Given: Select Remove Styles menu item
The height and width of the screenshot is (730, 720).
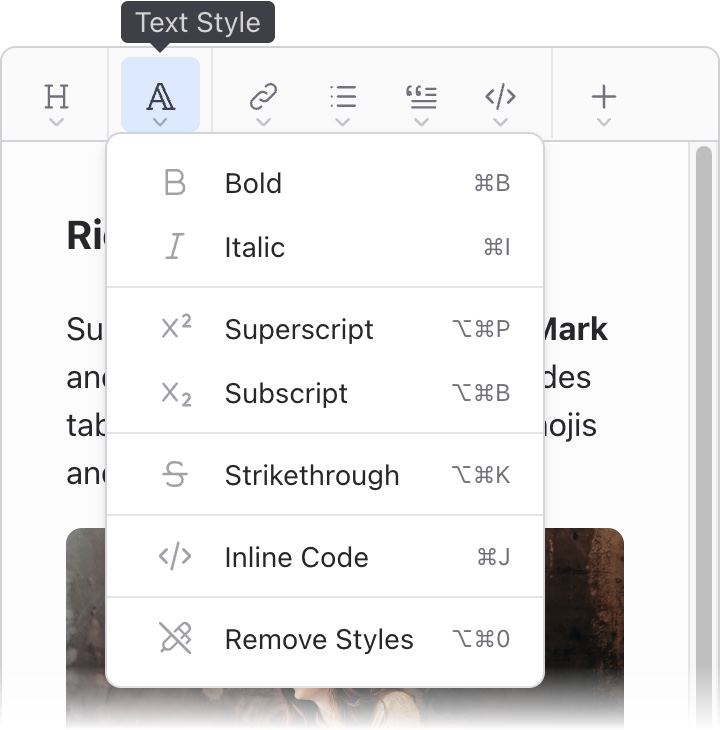Looking at the screenshot, I should coord(325,639).
